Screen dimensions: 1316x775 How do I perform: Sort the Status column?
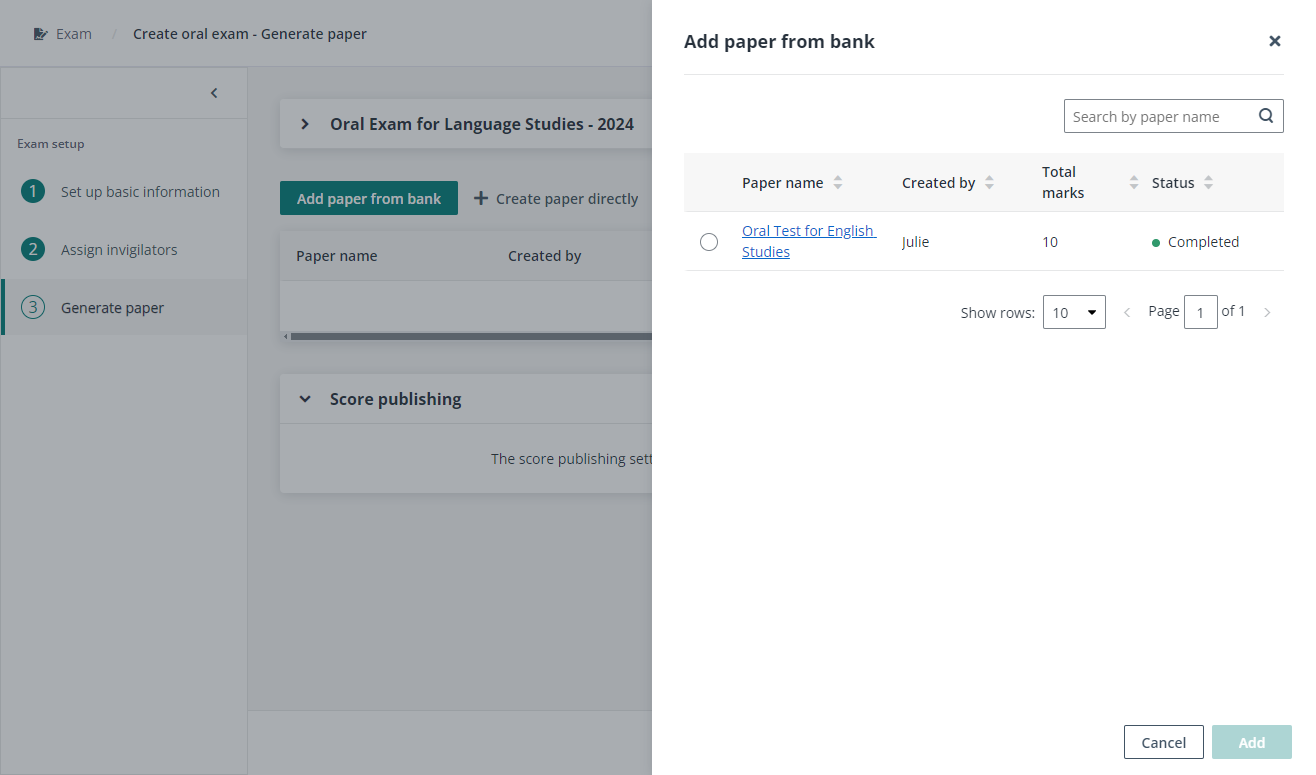(x=1208, y=182)
